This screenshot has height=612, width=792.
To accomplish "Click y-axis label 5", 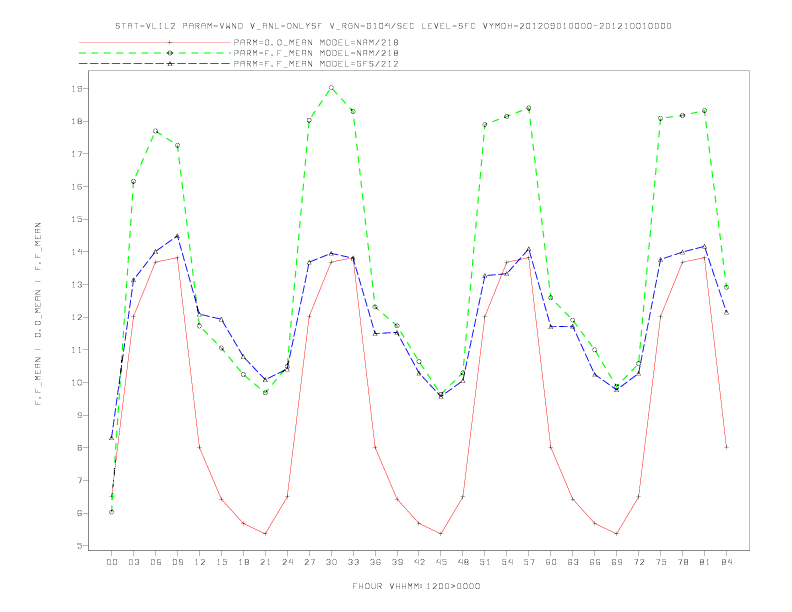I will [x=79, y=546].
